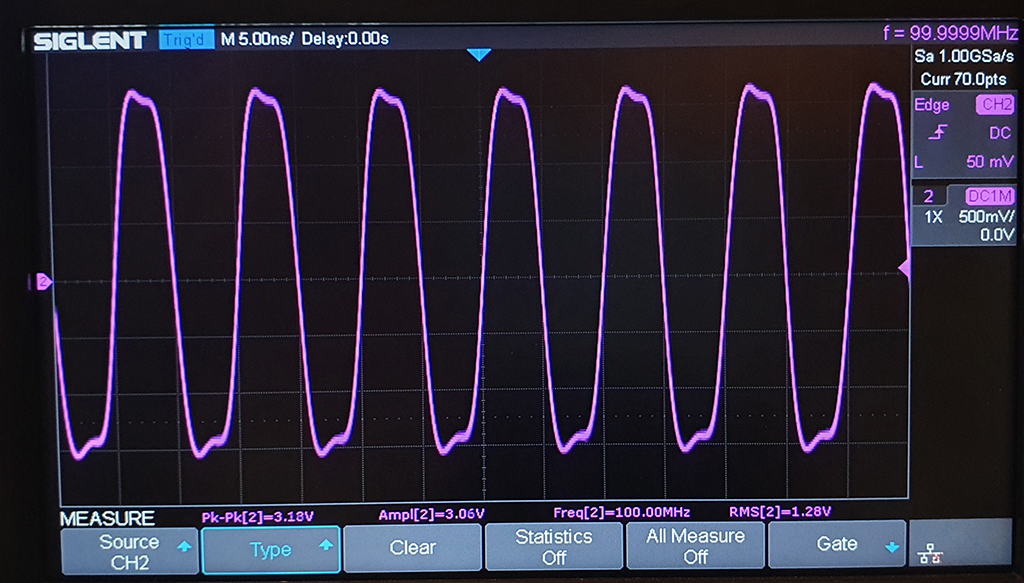Click the blue trigger position marker
1024x583 pixels.
479,55
